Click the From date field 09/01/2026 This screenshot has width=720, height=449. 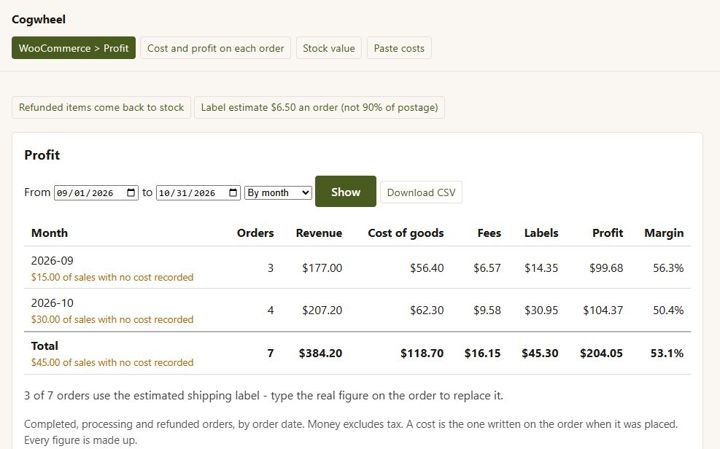[x=96, y=192]
